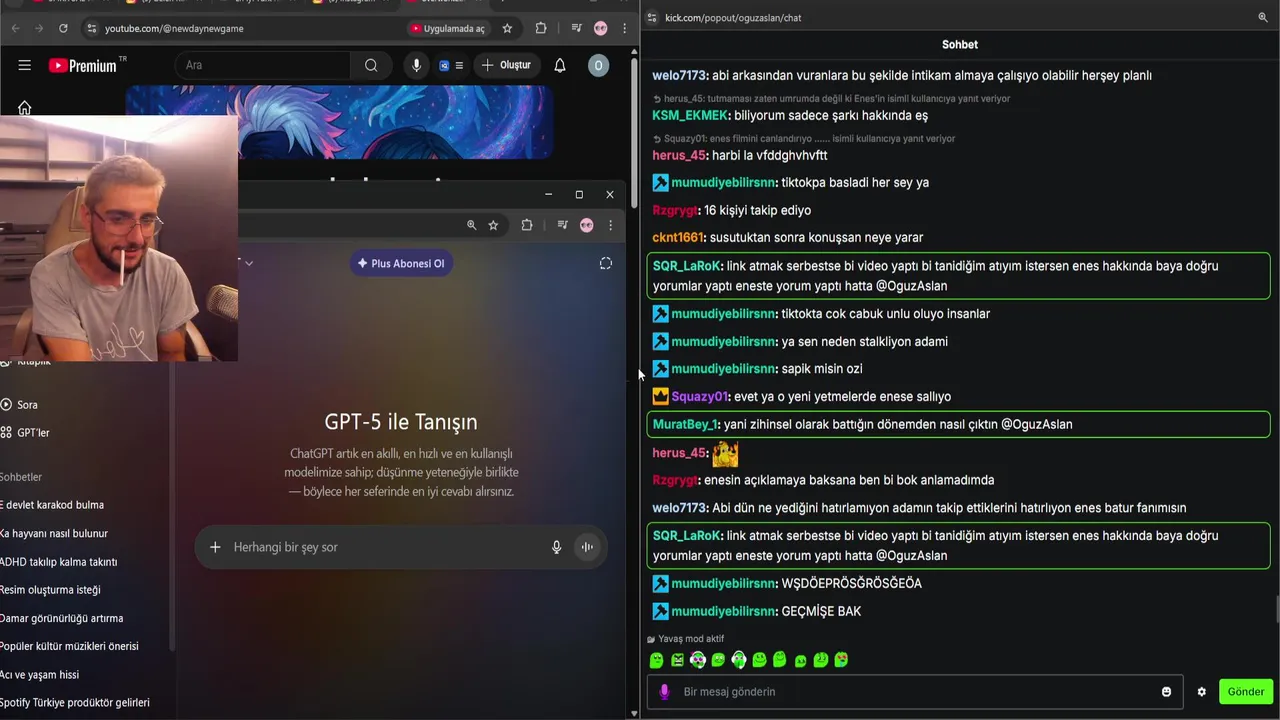This screenshot has height=720, width=1280.
Task: Open site info icon in YouTube address bar
Action: (x=92, y=29)
